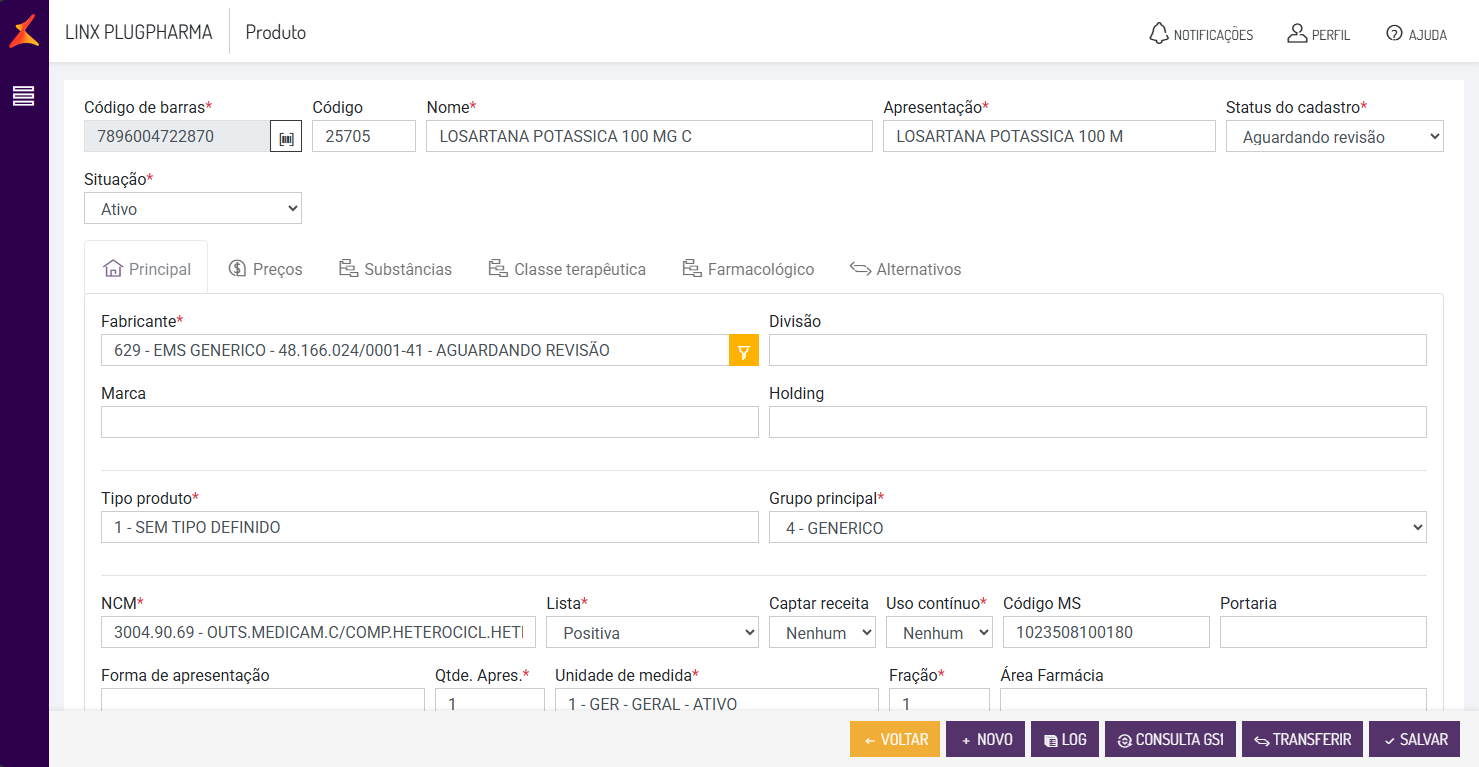Image resolution: width=1479 pixels, height=767 pixels.
Task: Open the hamburger side menu
Action: pyautogui.click(x=24, y=96)
